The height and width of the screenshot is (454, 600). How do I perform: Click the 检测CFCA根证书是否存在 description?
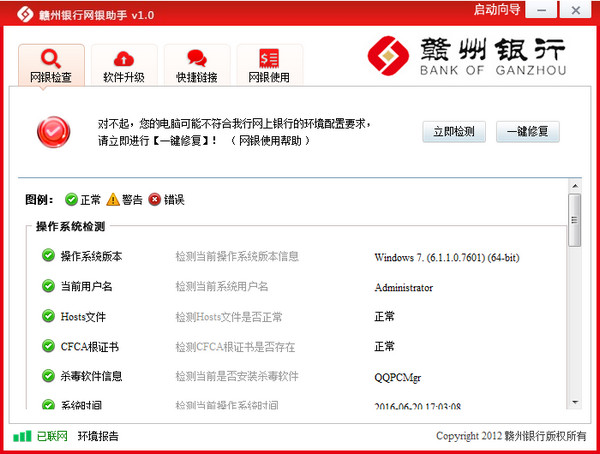235,346
